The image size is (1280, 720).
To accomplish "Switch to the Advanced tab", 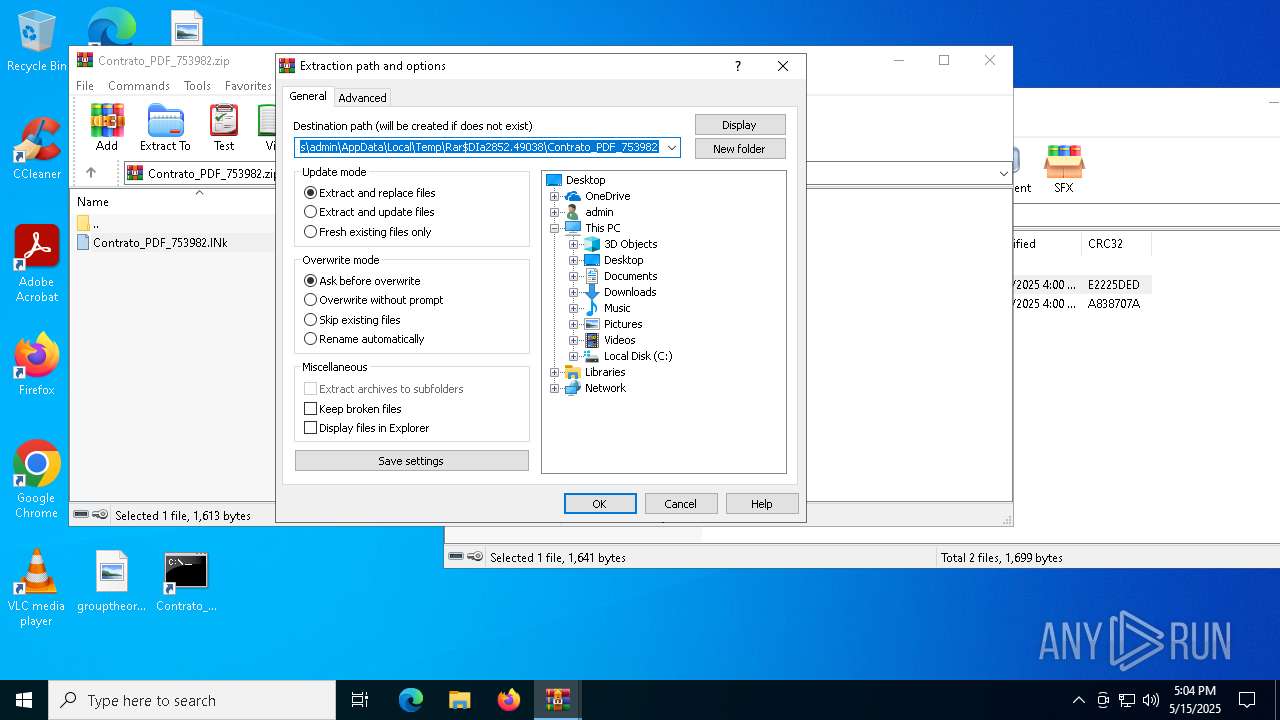I will tap(362, 98).
